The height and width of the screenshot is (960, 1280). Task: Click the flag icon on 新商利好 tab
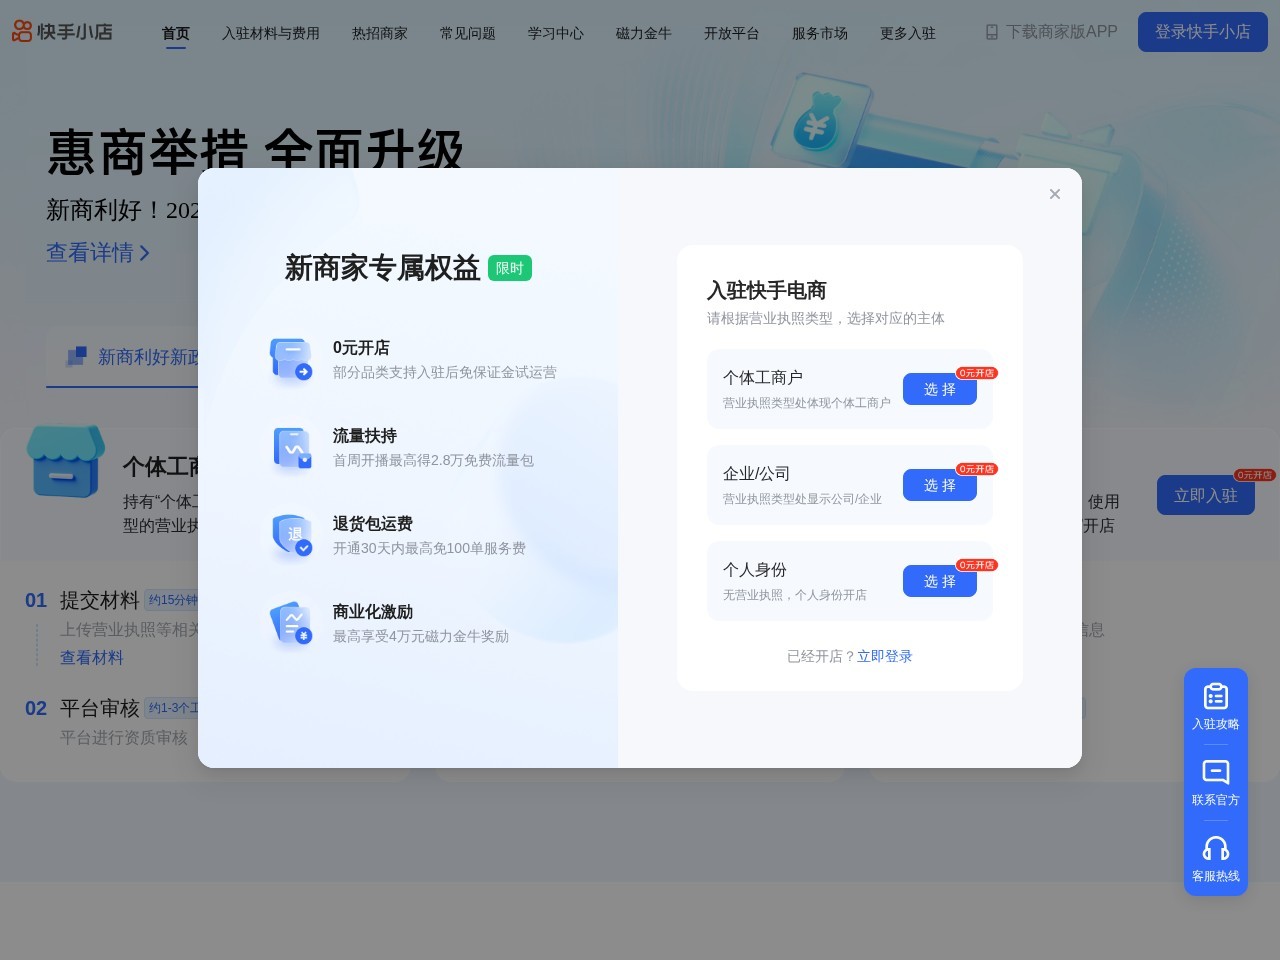[76, 356]
